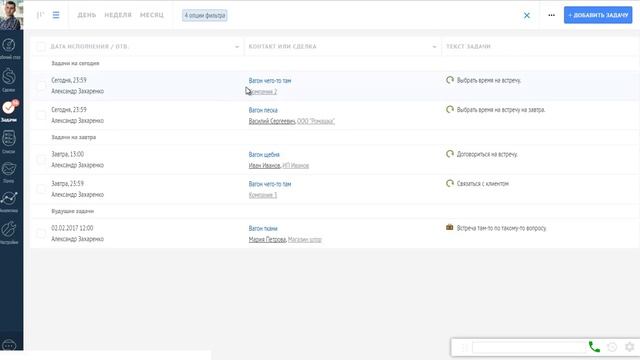Open the Dashboard (Рабочий стол) sidebar icon
The width and height of the screenshot is (640, 360).
point(9,45)
